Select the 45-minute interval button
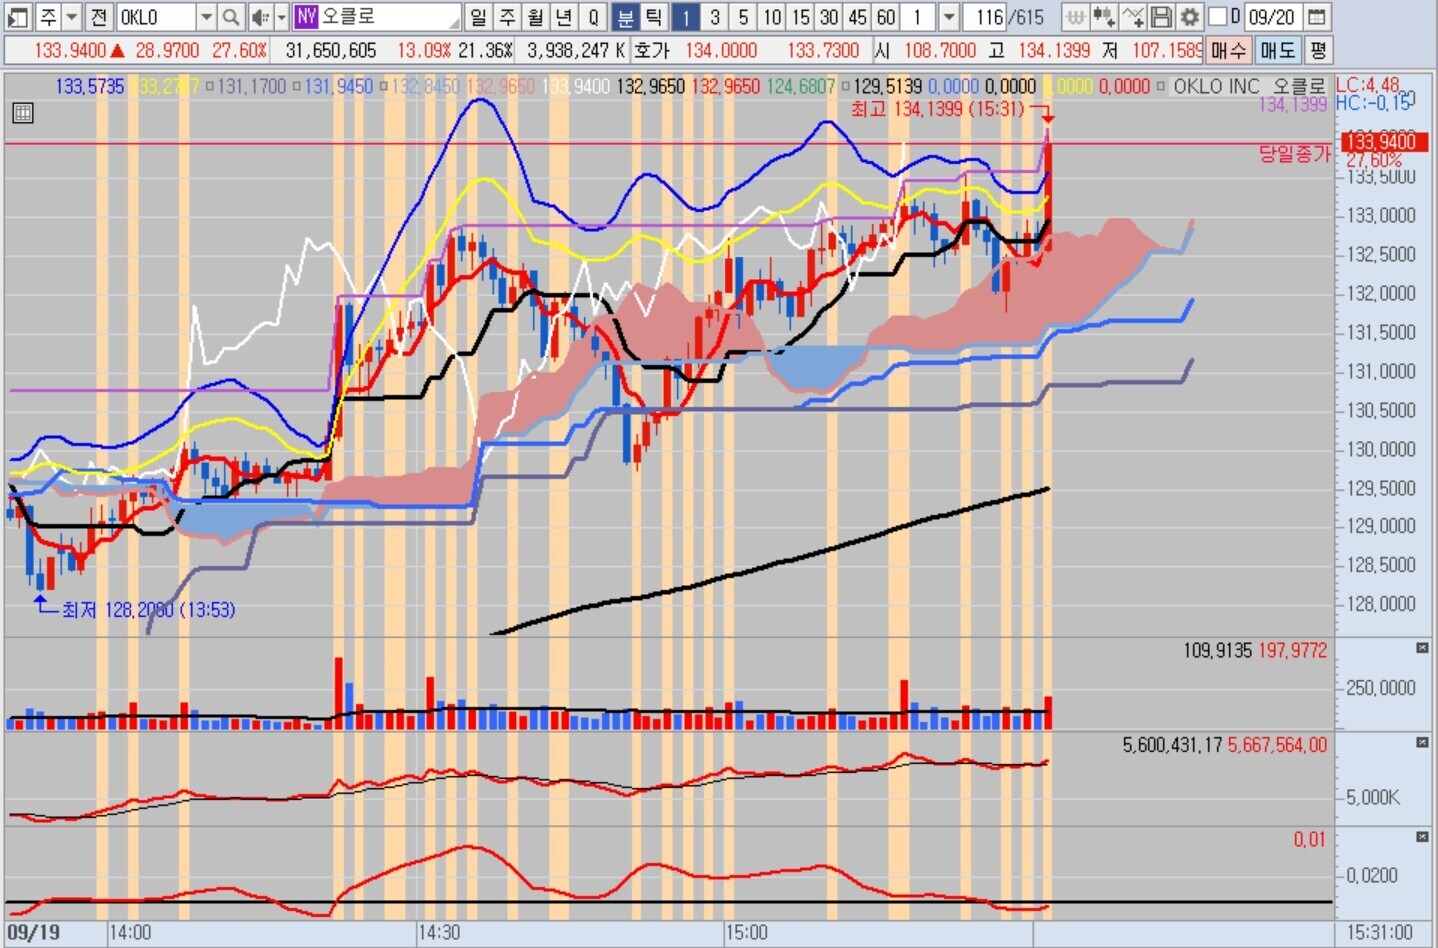 click(858, 17)
